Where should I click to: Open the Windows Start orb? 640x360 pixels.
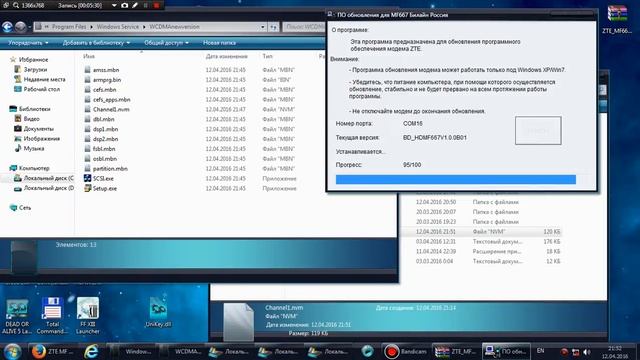(x=12, y=351)
